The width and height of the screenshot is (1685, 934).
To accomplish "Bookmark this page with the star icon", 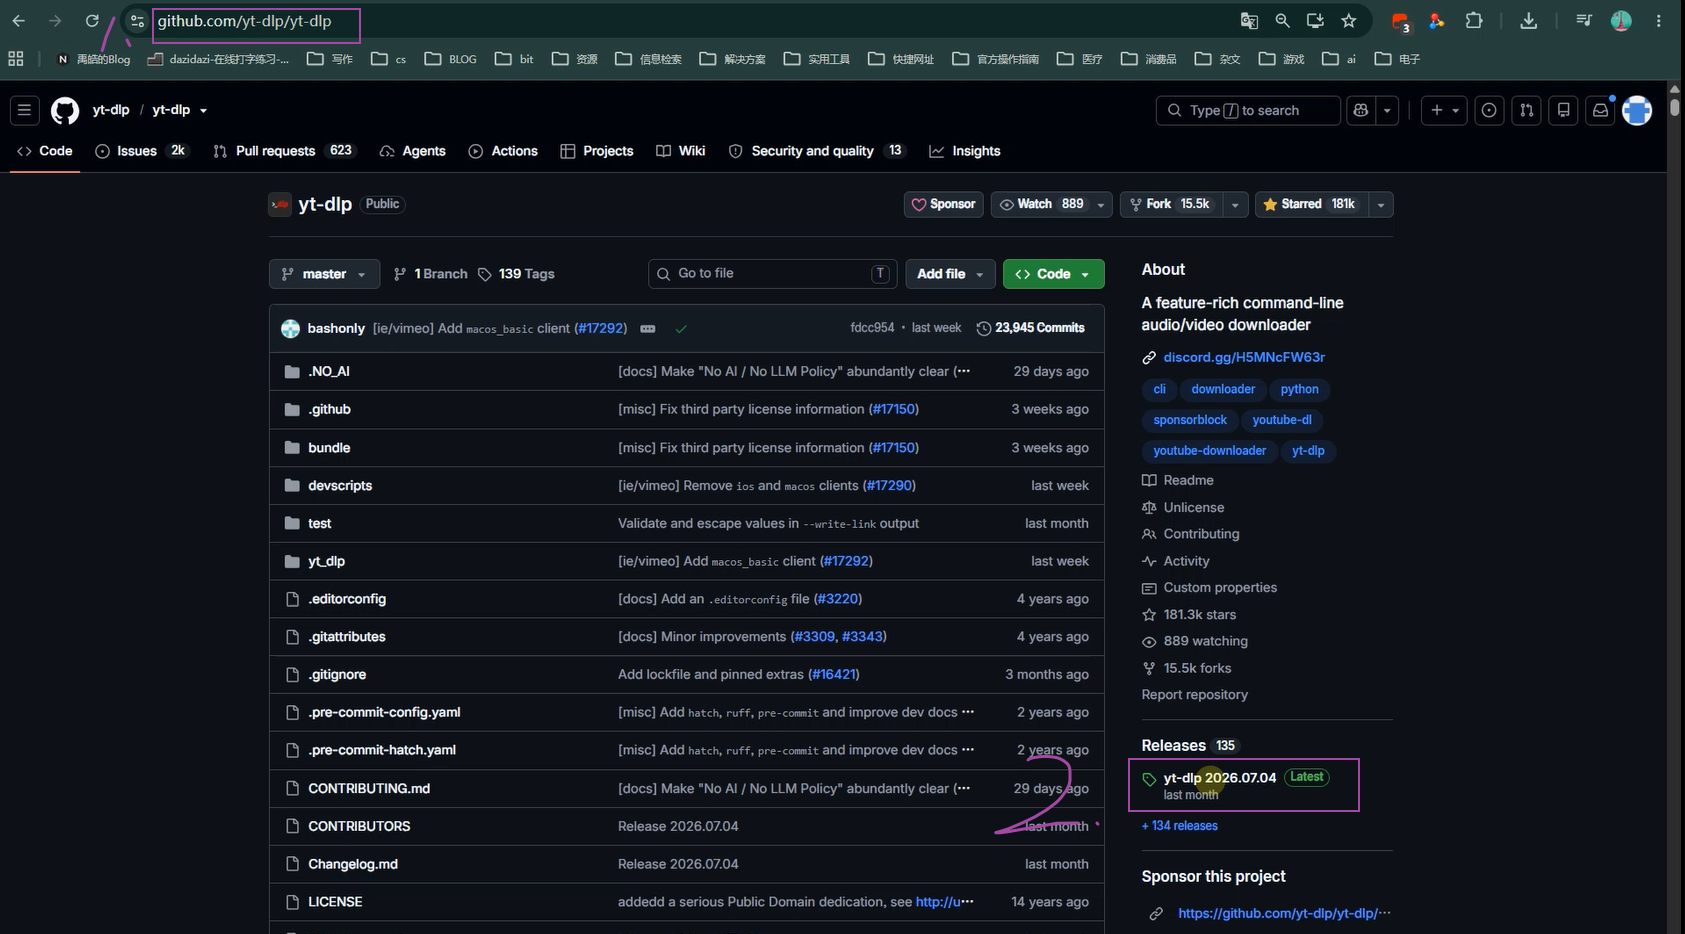I will pos(1349,21).
